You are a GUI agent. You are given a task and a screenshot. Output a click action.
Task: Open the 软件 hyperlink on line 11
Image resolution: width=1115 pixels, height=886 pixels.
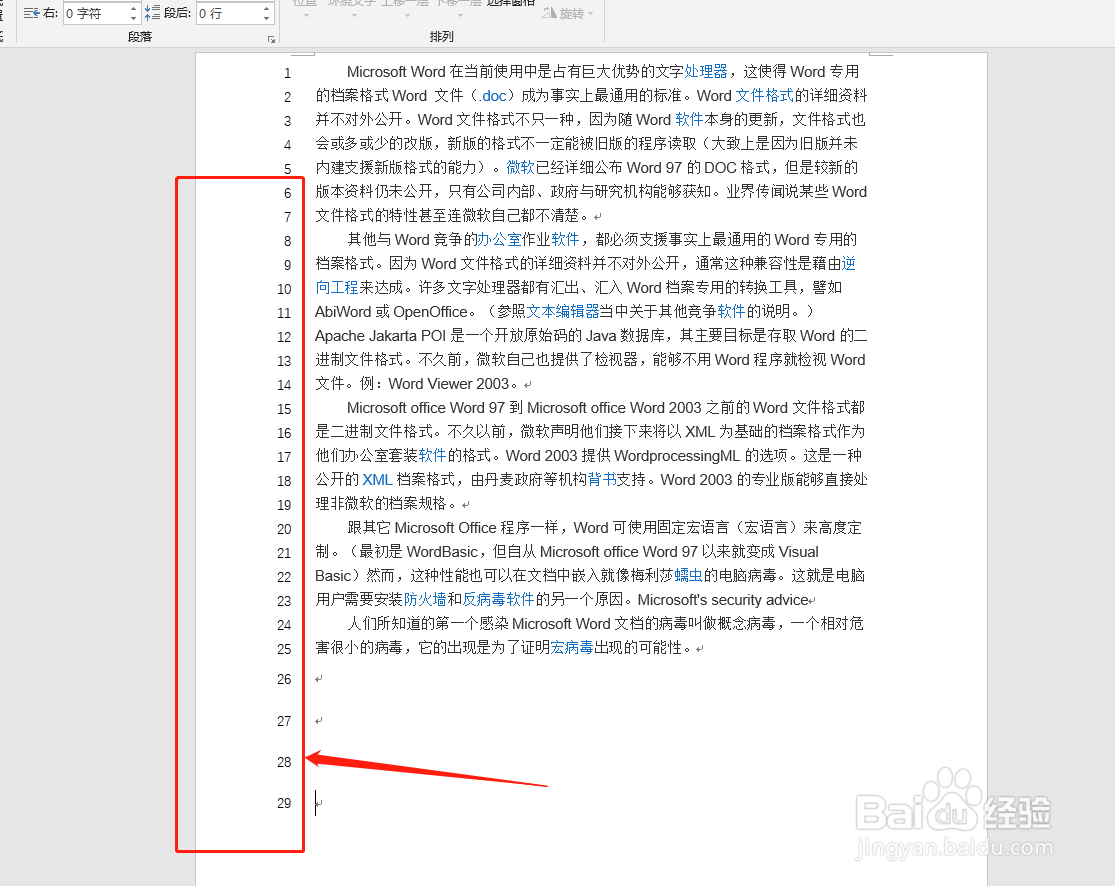click(731, 311)
